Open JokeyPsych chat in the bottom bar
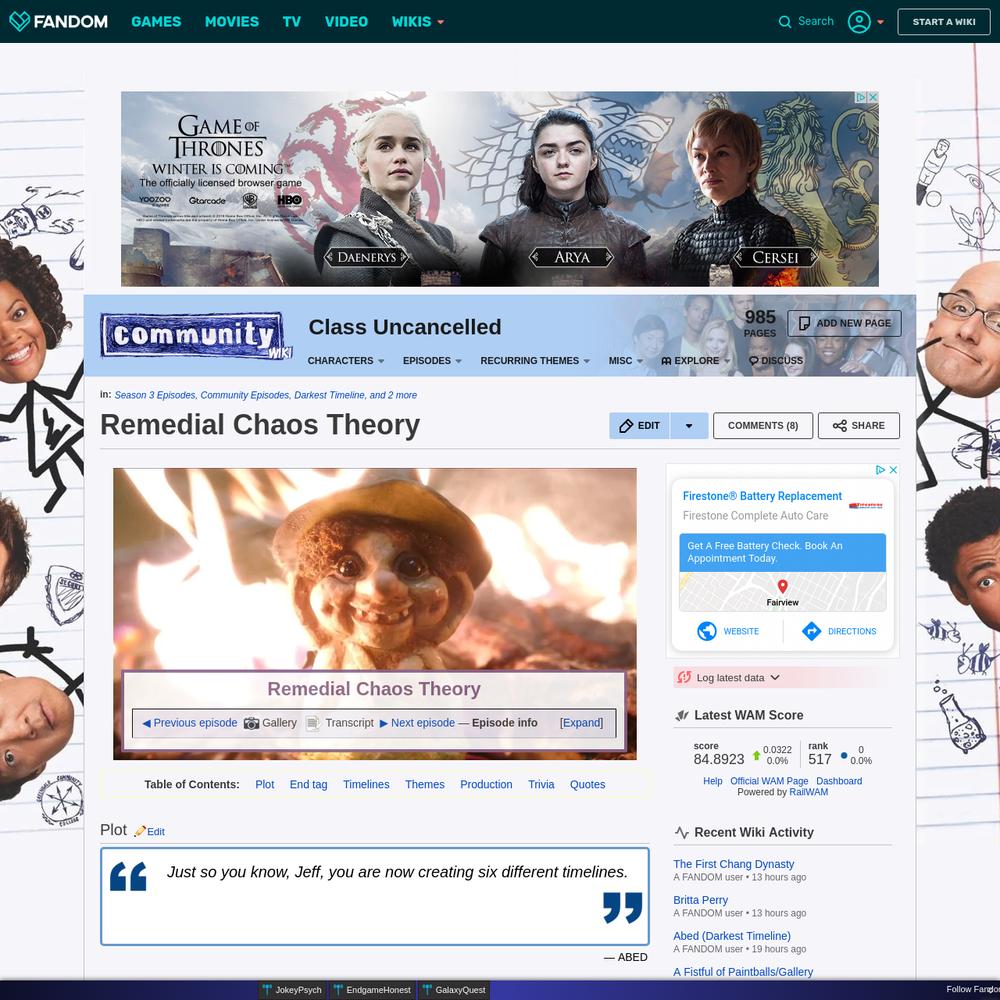1000x1000 pixels. (x=292, y=990)
